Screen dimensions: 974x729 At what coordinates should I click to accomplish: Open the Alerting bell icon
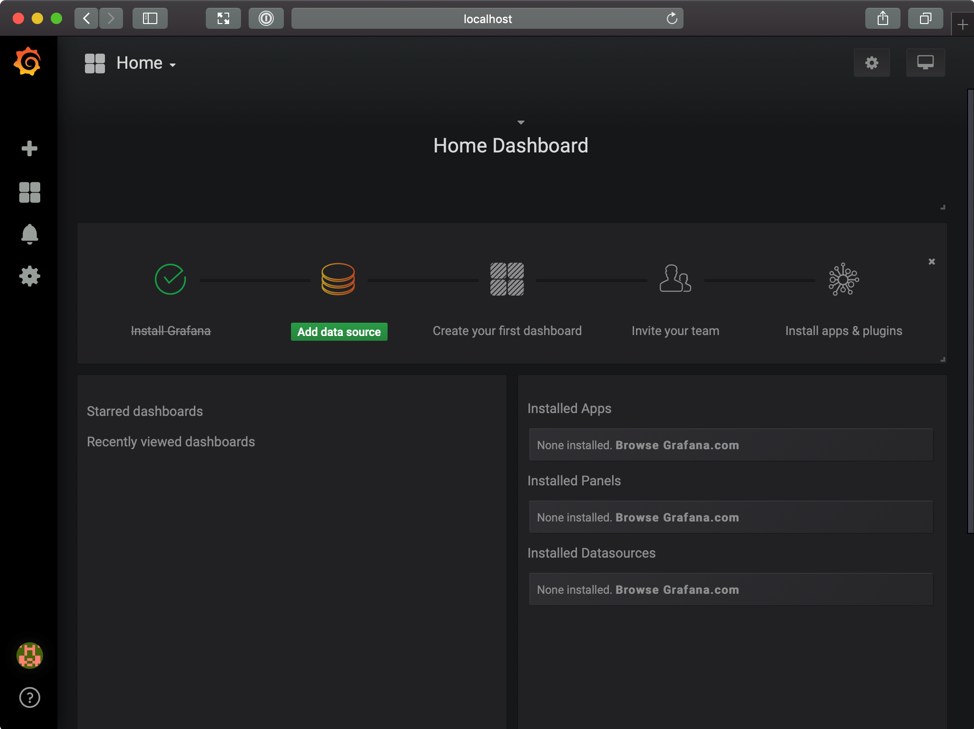pos(29,234)
